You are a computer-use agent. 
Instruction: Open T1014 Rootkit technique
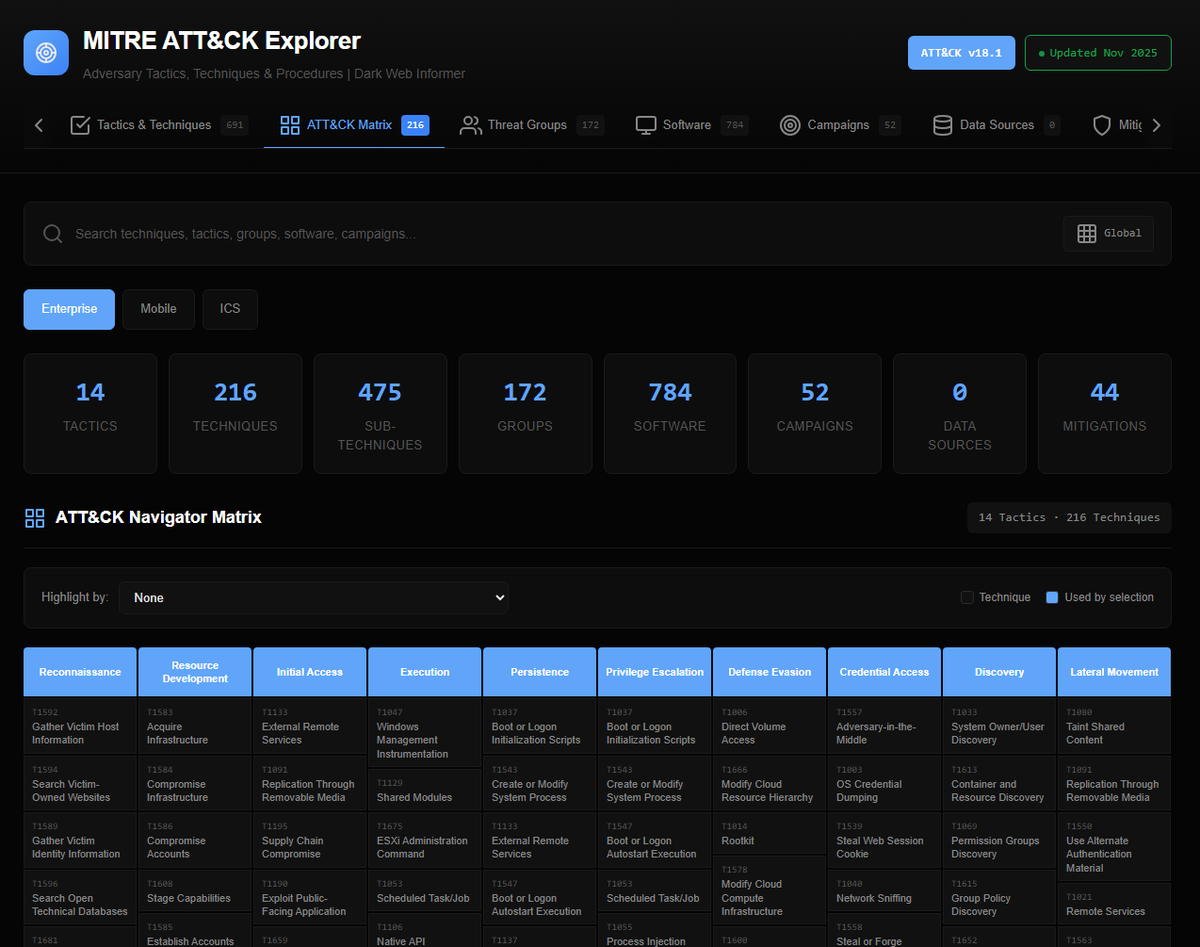pos(770,834)
